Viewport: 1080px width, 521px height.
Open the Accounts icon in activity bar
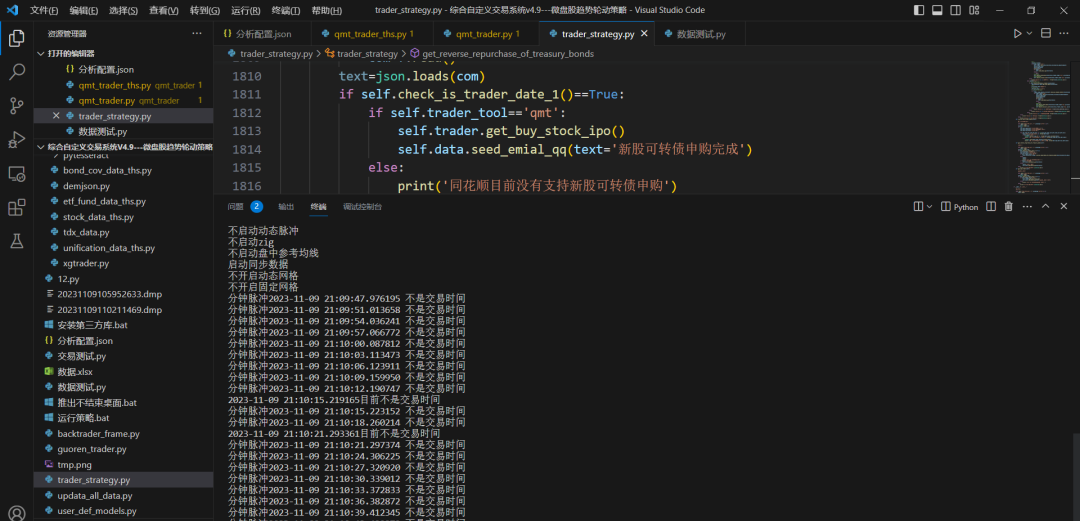17,513
